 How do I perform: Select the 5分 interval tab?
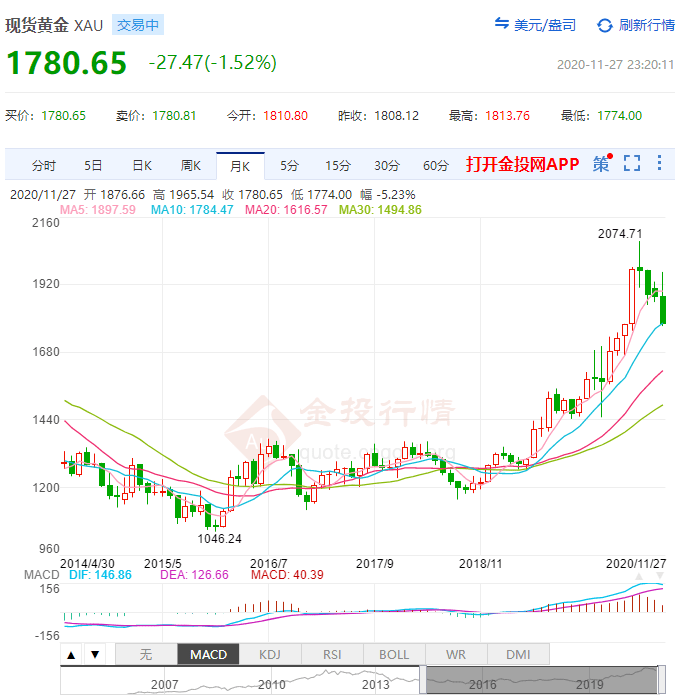[x=289, y=165]
